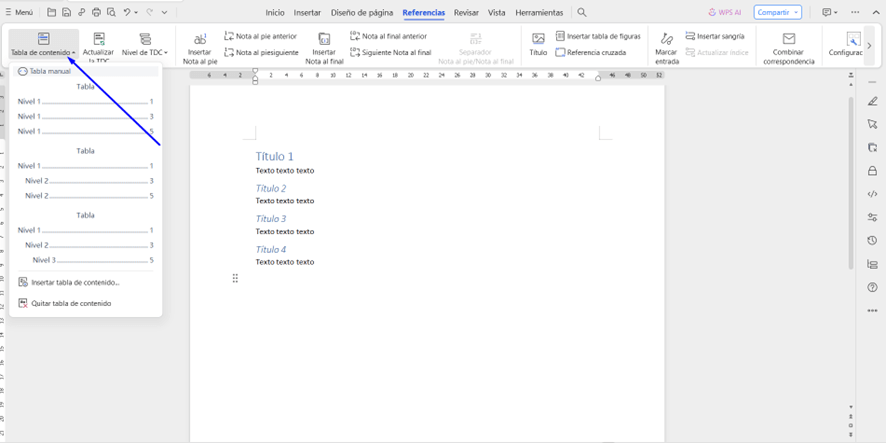Open the Revisar tab
The width and height of the screenshot is (886, 443).
[x=466, y=12]
